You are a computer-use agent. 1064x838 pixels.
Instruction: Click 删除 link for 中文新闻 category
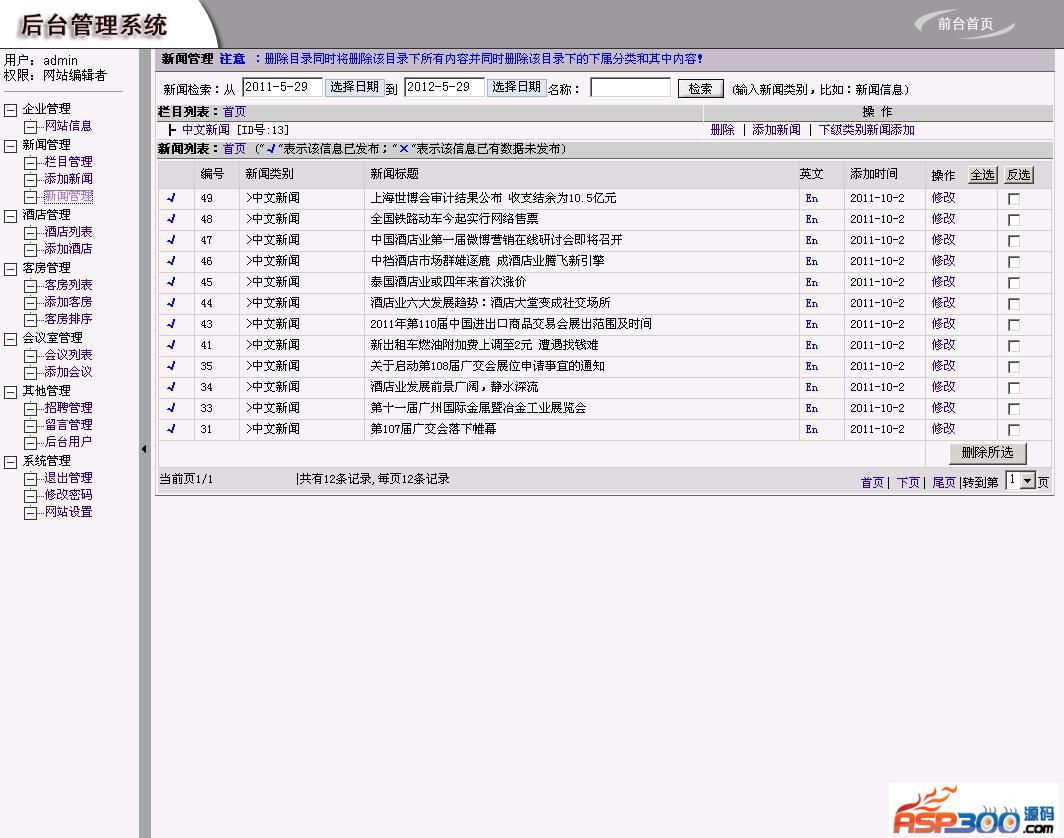coord(723,130)
